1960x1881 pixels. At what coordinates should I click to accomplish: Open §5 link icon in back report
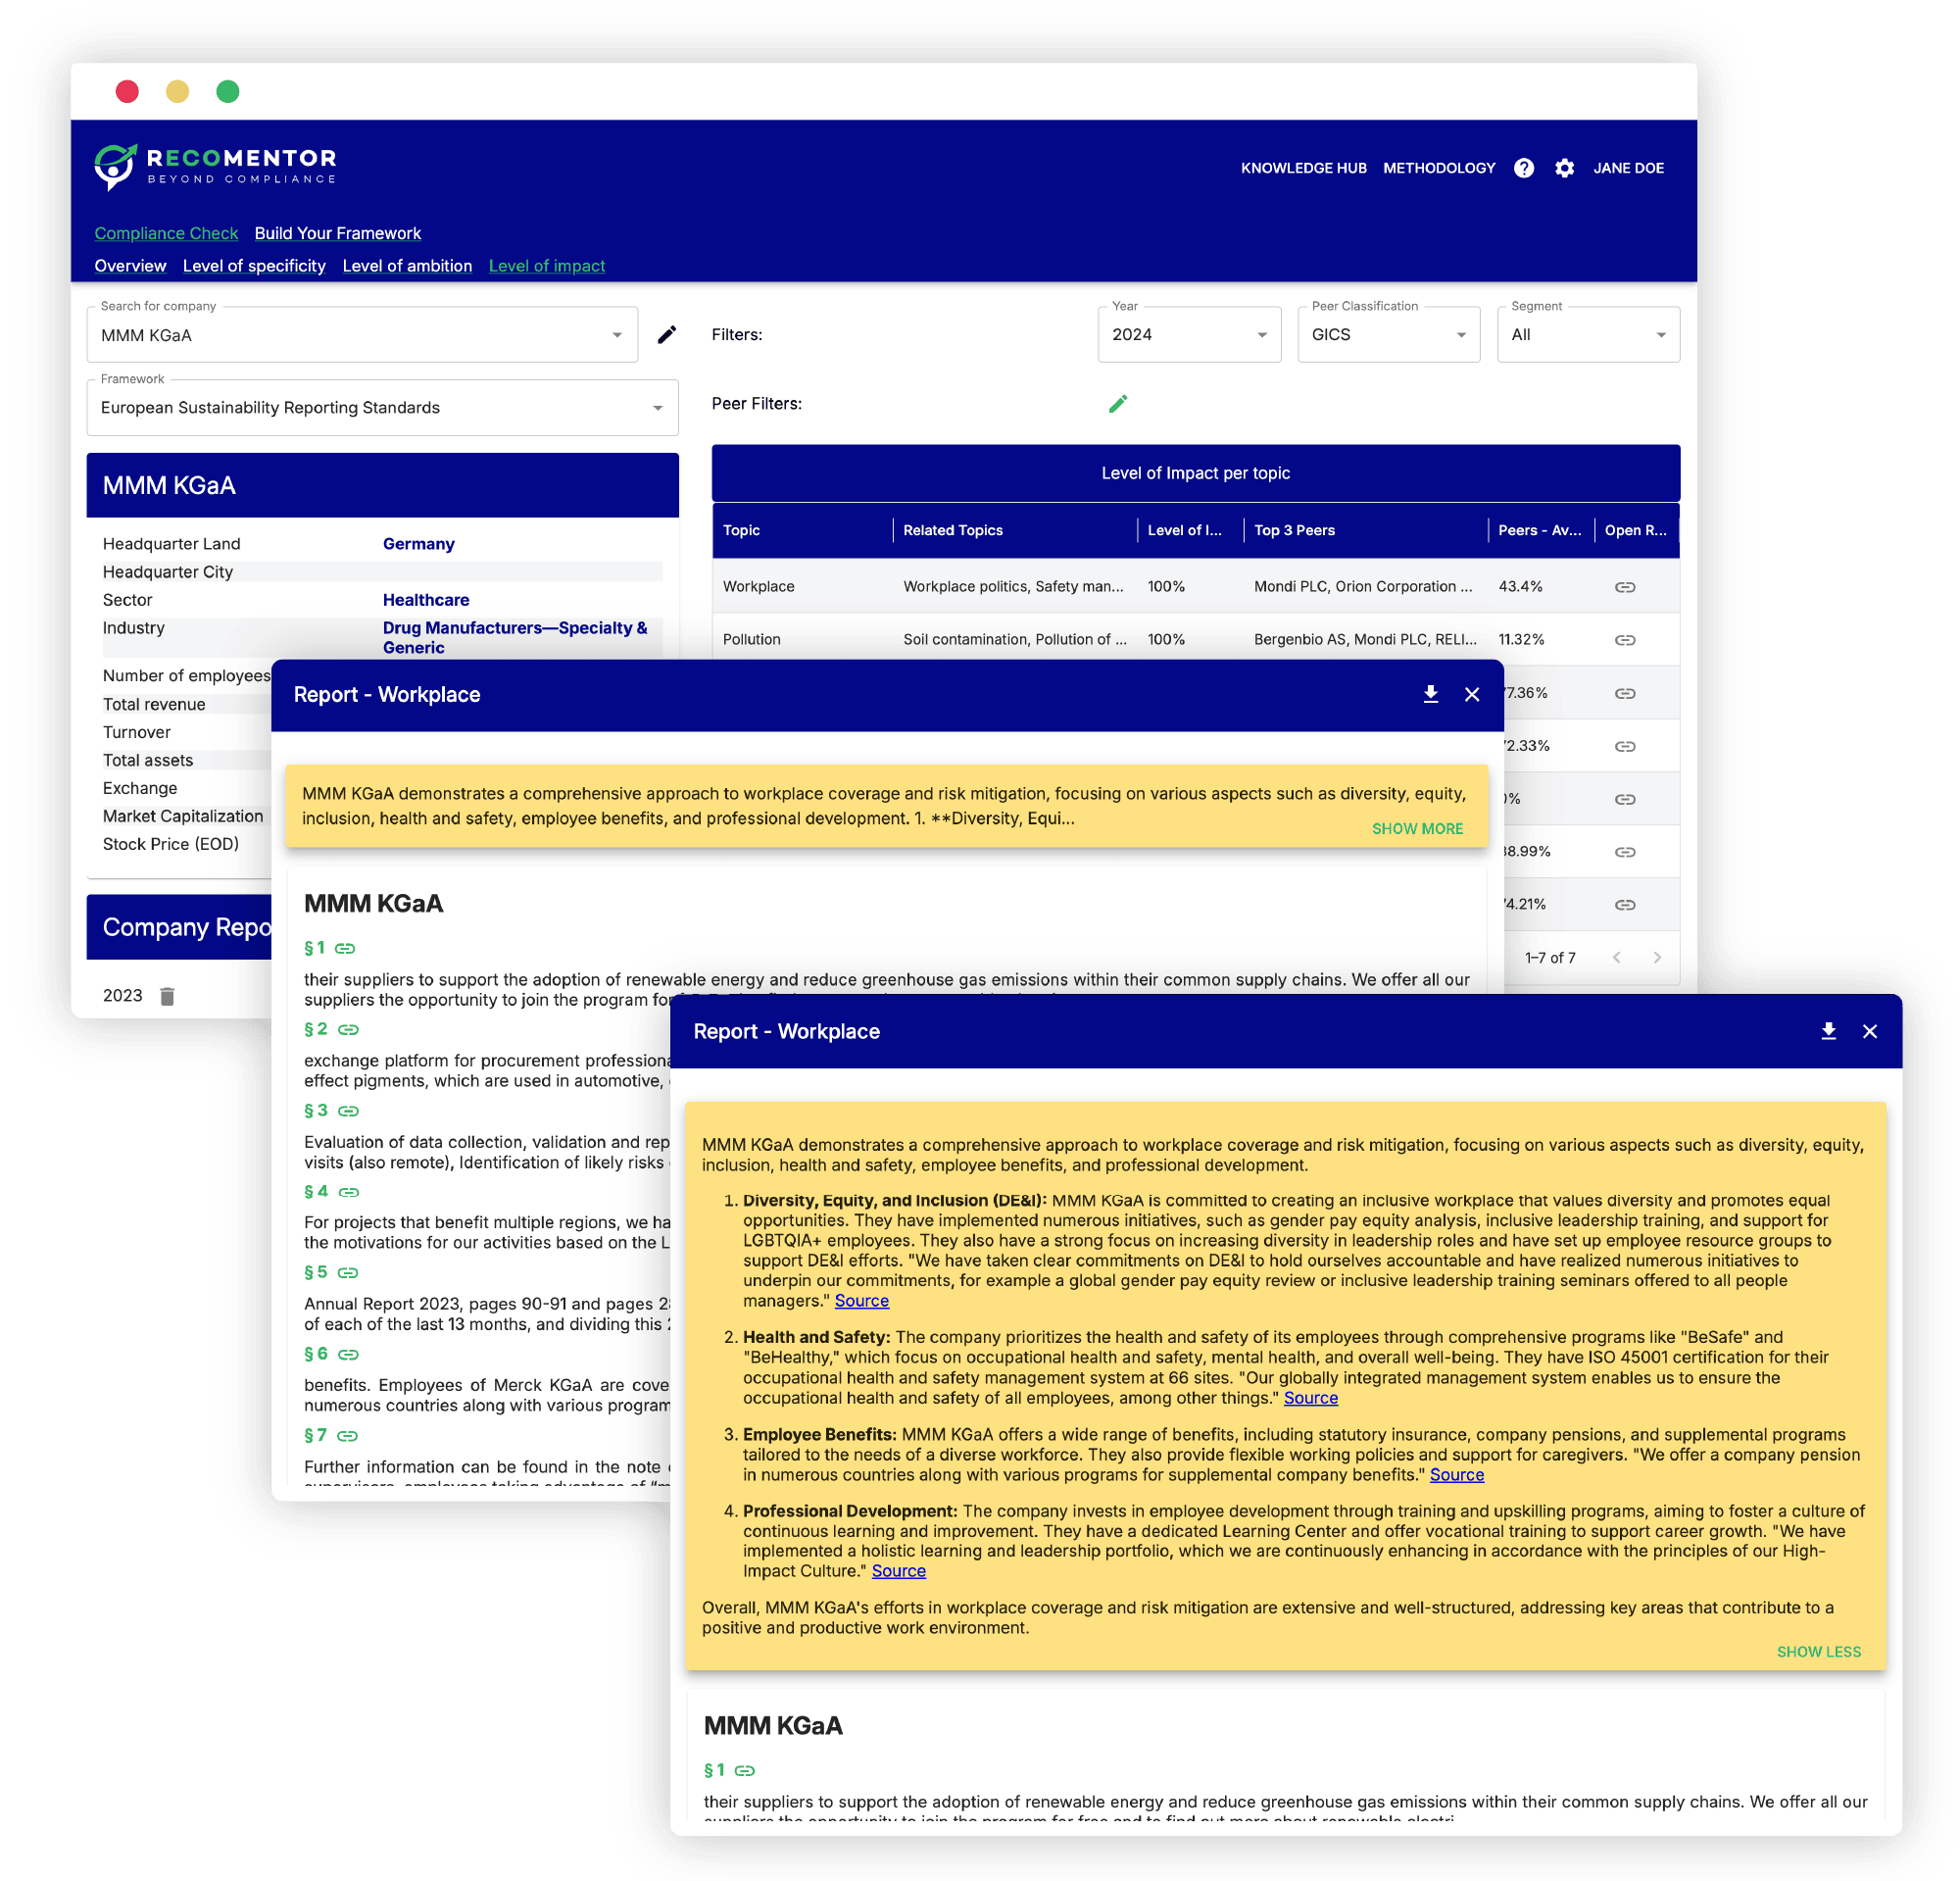(x=348, y=1273)
